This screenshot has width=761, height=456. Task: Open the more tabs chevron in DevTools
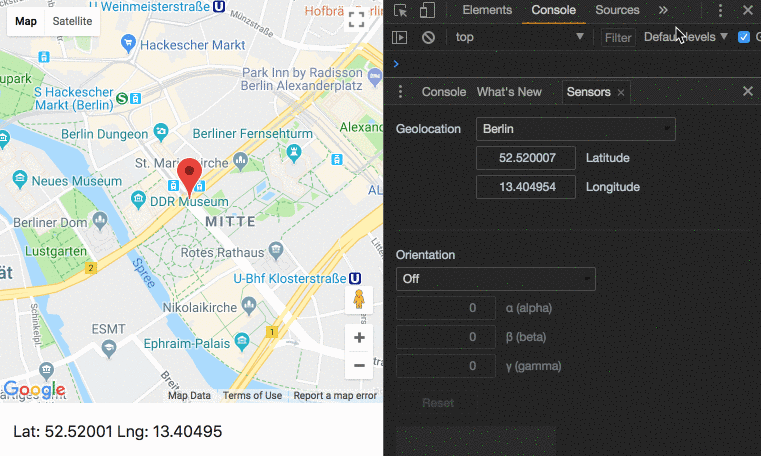663,10
